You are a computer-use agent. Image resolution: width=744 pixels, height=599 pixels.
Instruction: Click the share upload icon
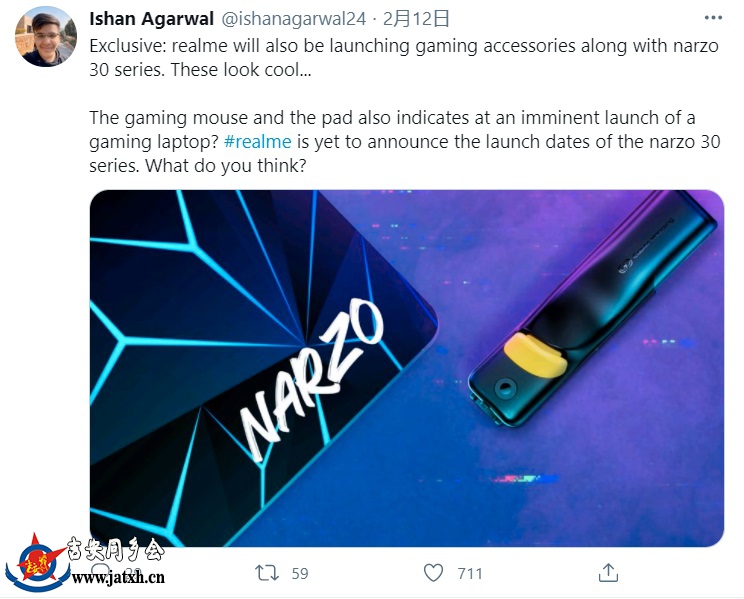608,572
